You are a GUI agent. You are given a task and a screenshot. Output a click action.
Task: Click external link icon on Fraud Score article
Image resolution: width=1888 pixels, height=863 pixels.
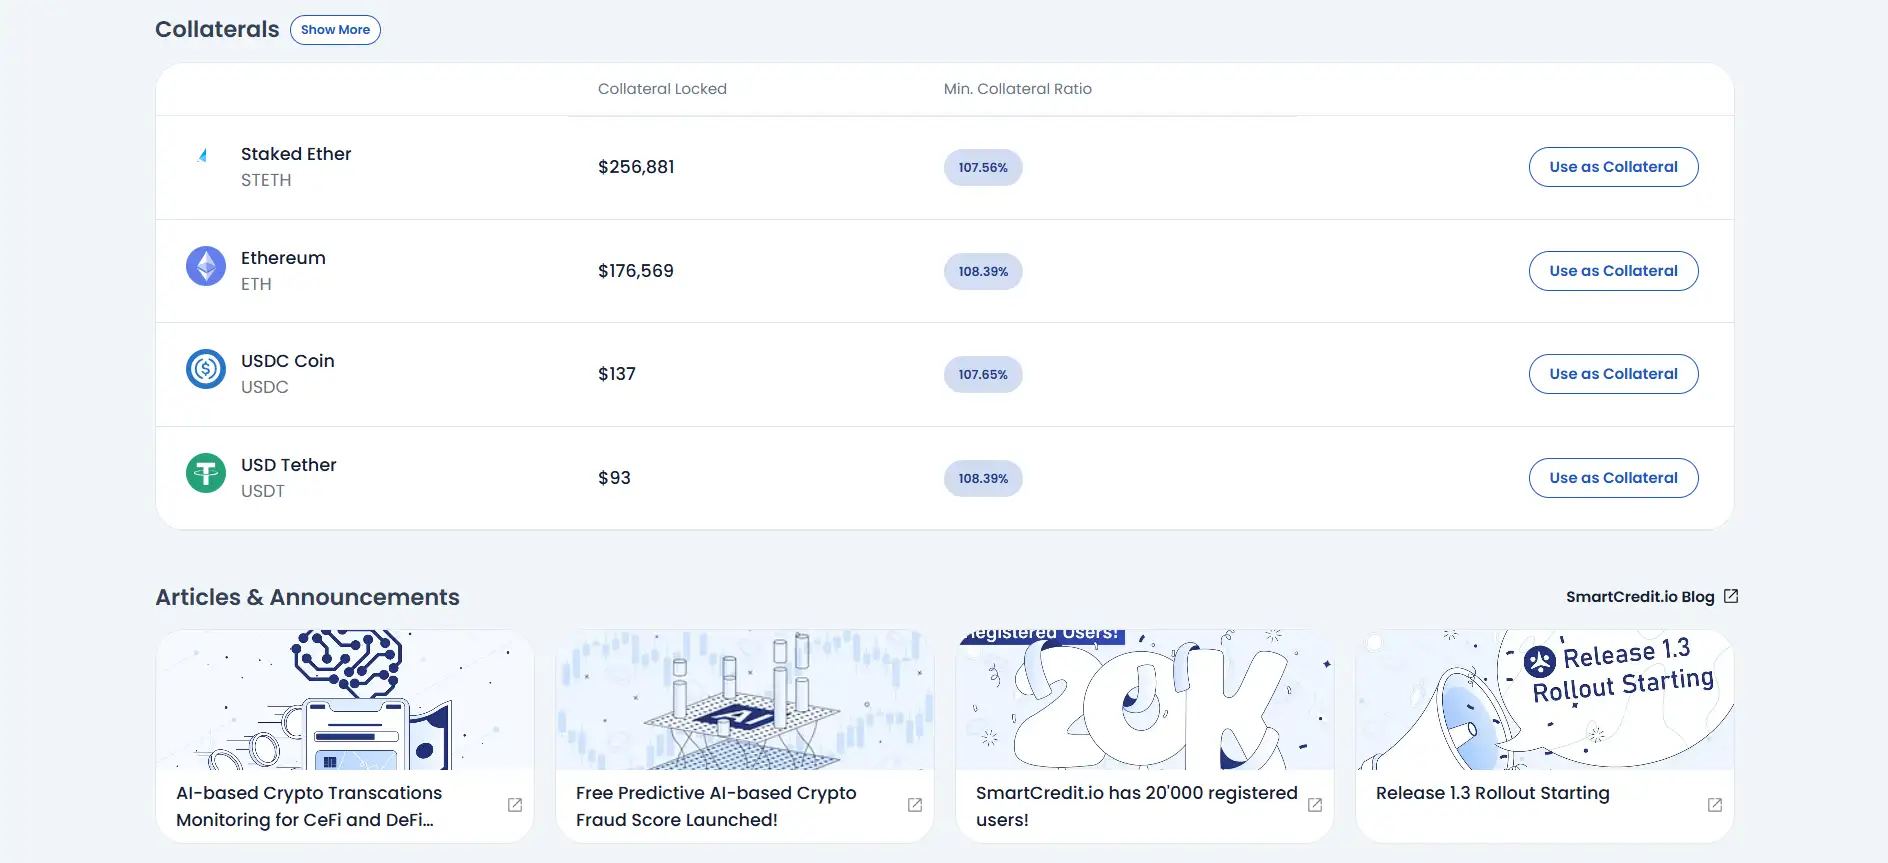tap(915, 805)
